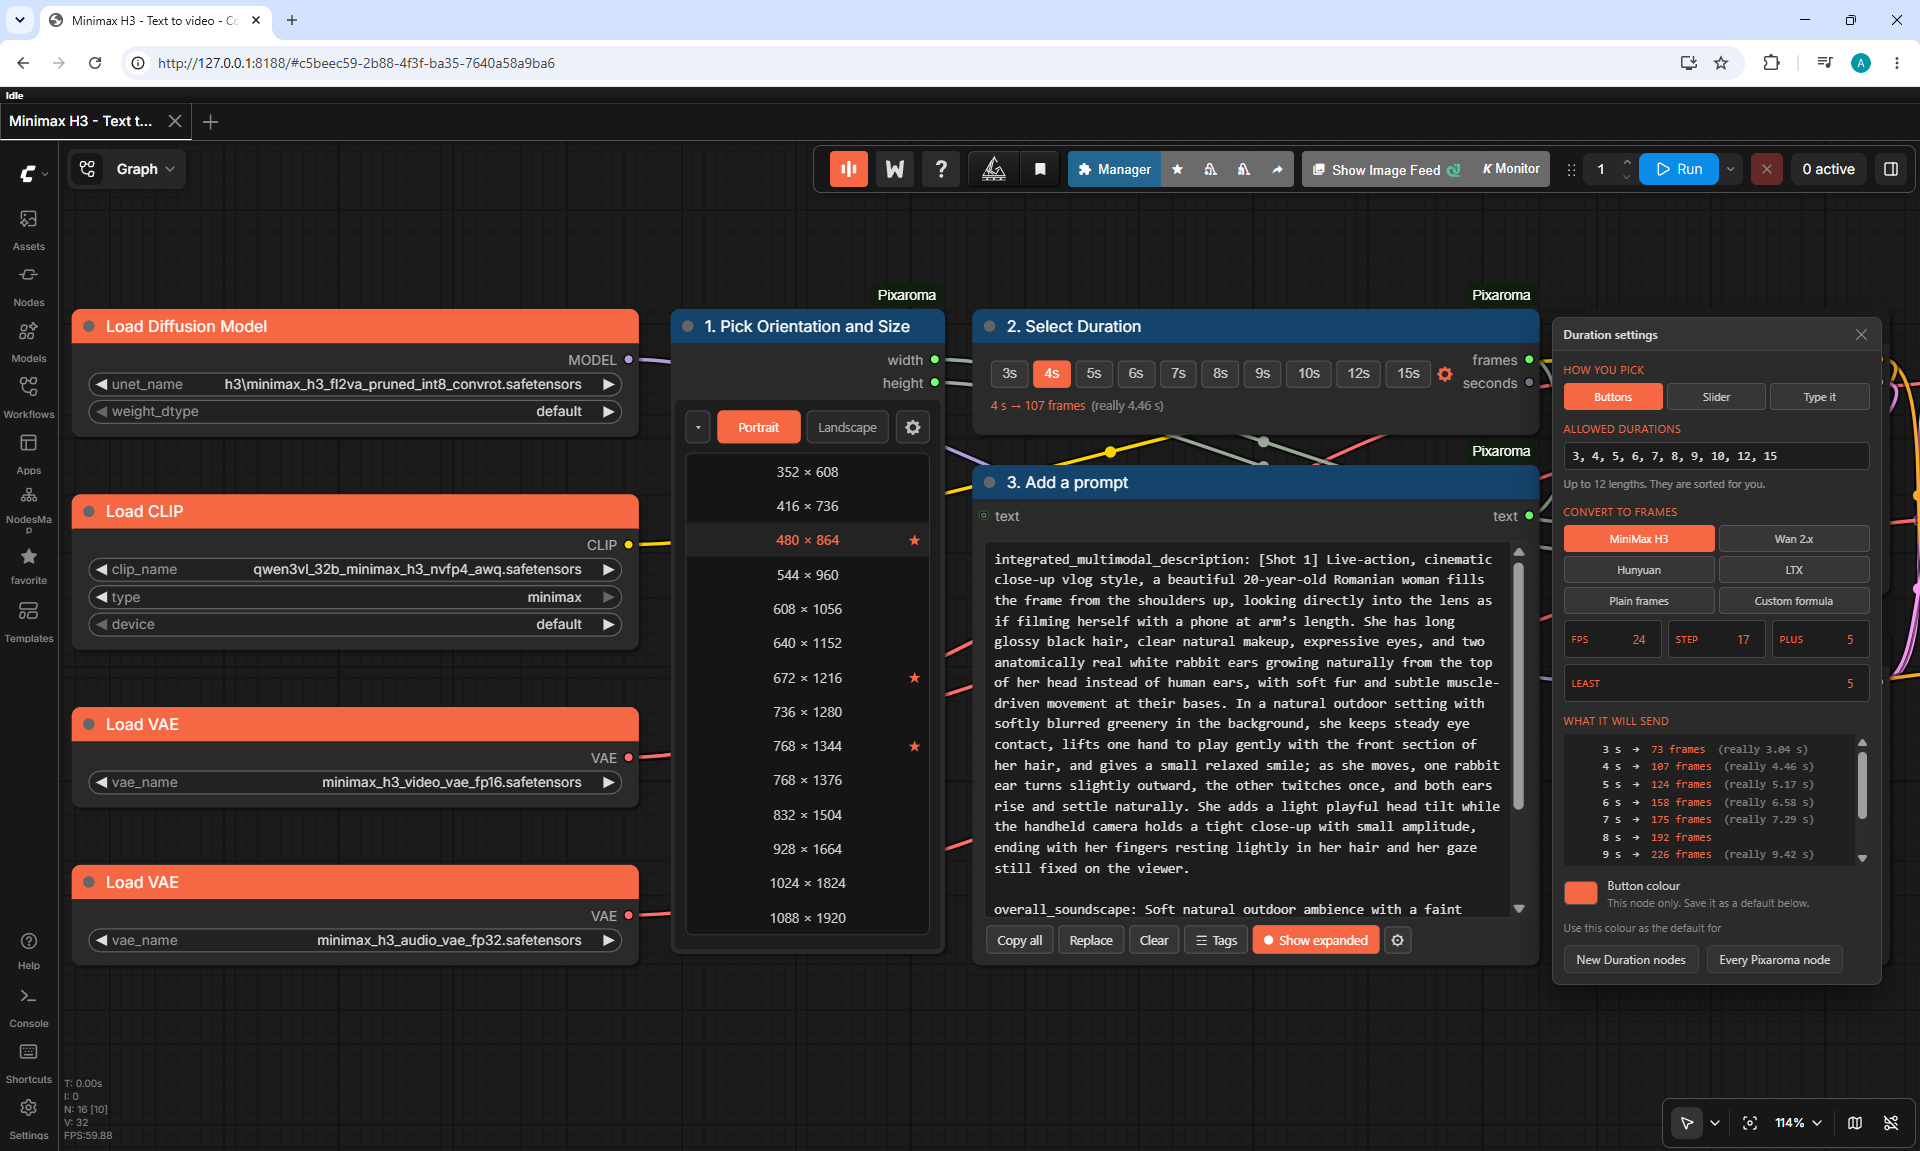Click the orange bars icon in toolbar
The height and width of the screenshot is (1151, 1920).
coord(849,169)
